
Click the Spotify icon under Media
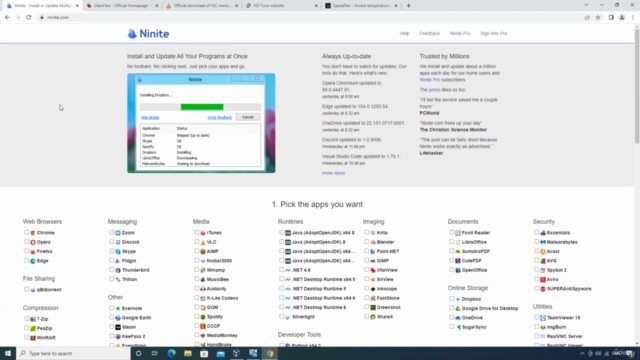click(x=203, y=317)
